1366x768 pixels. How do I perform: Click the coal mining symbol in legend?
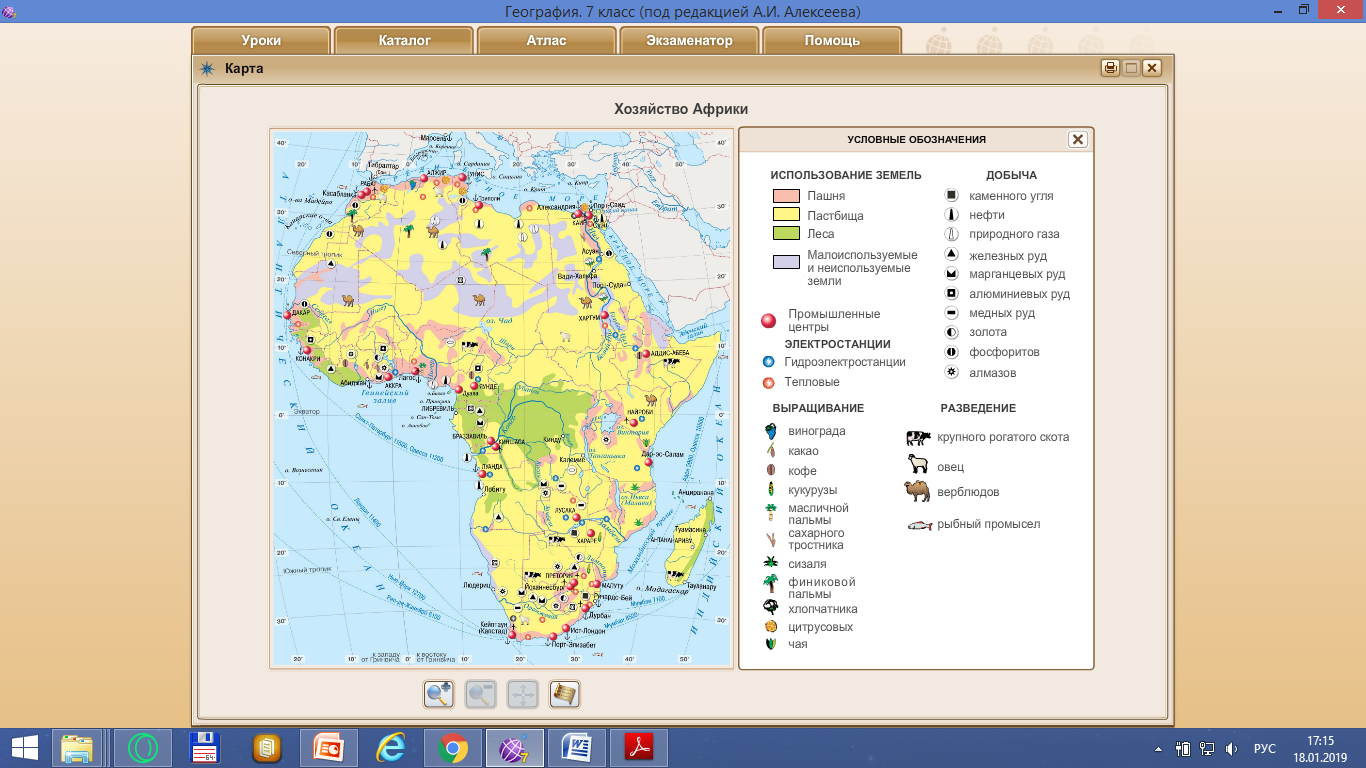tap(952, 196)
